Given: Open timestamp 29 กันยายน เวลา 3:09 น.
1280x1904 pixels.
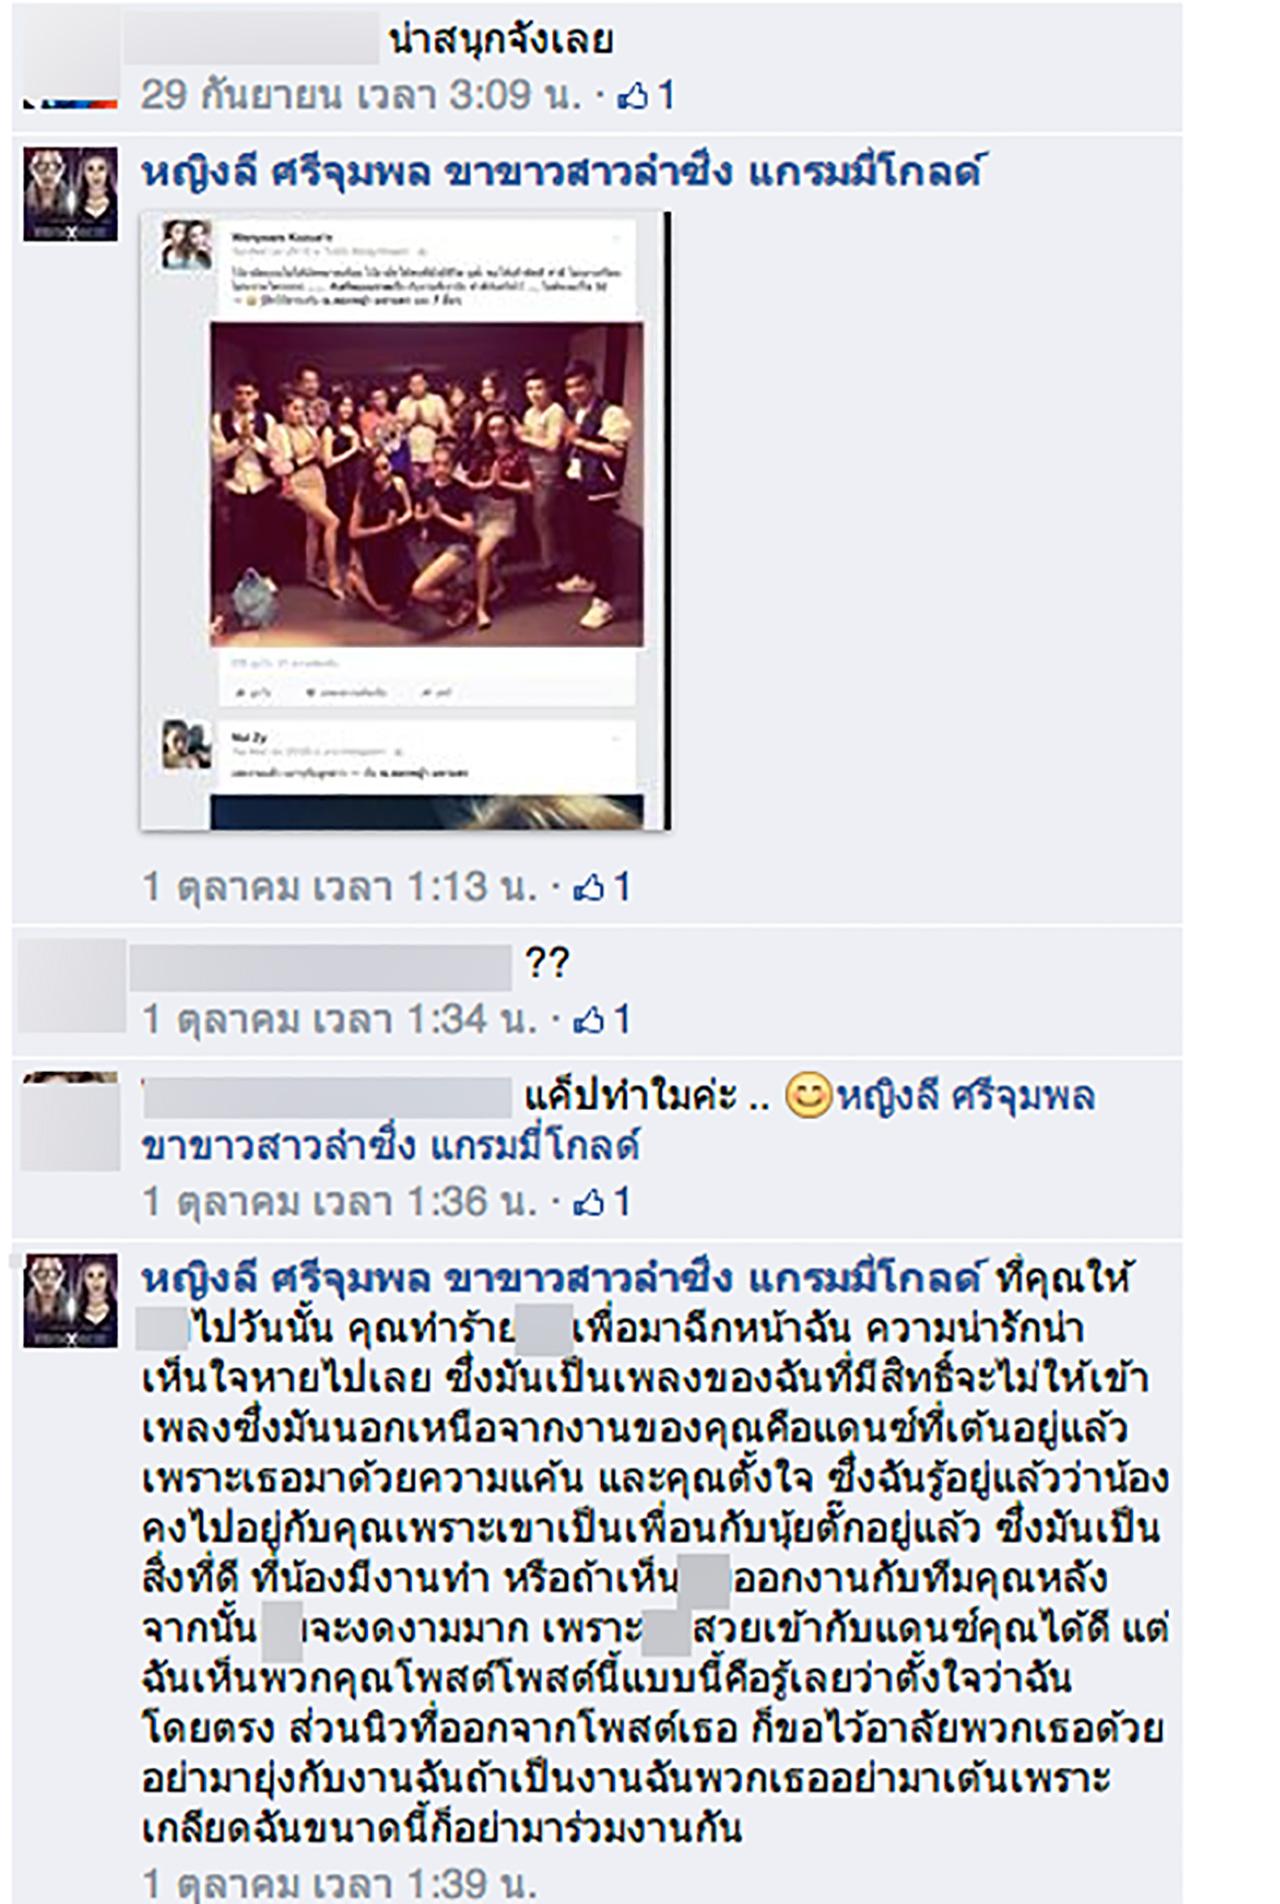Looking at the screenshot, I should tap(361, 95).
